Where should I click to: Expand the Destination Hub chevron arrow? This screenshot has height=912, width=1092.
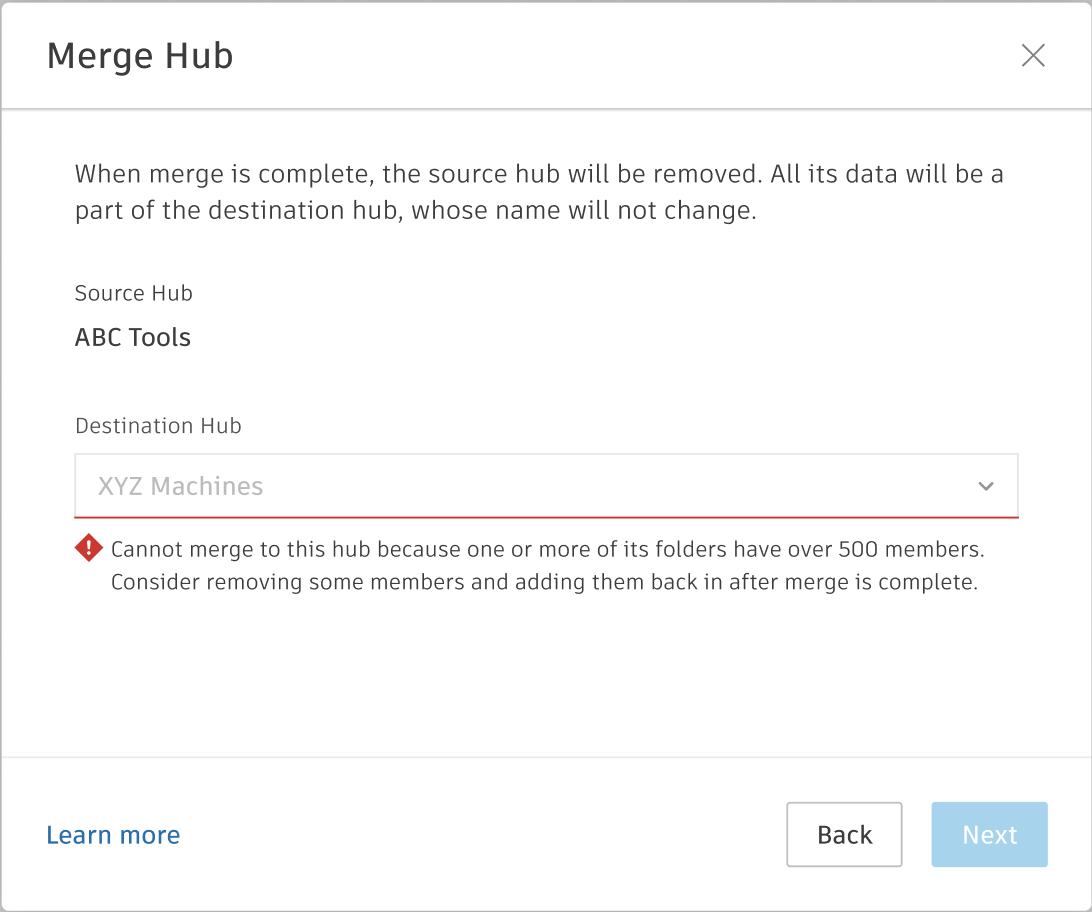pos(986,486)
